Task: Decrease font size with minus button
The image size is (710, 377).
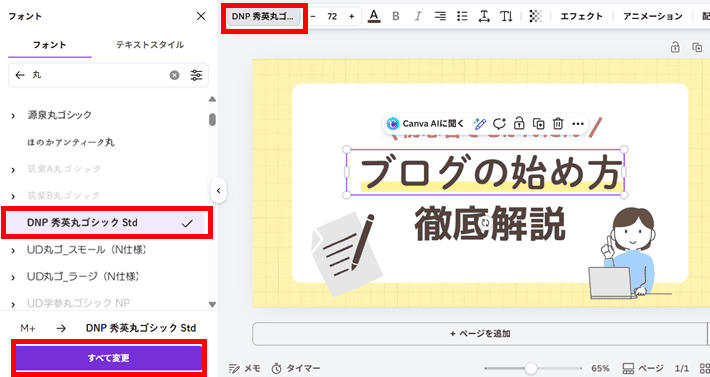Action: click(313, 16)
